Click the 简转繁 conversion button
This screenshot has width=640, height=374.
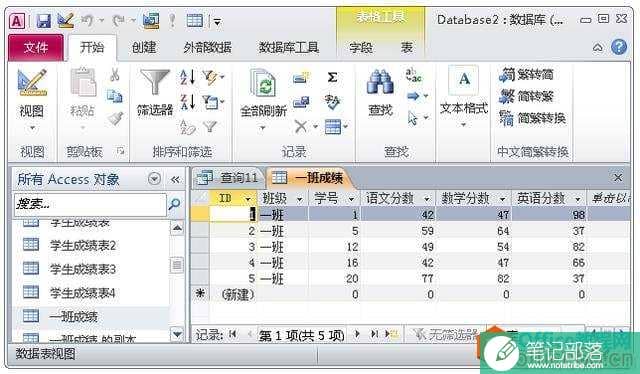(x=526, y=96)
